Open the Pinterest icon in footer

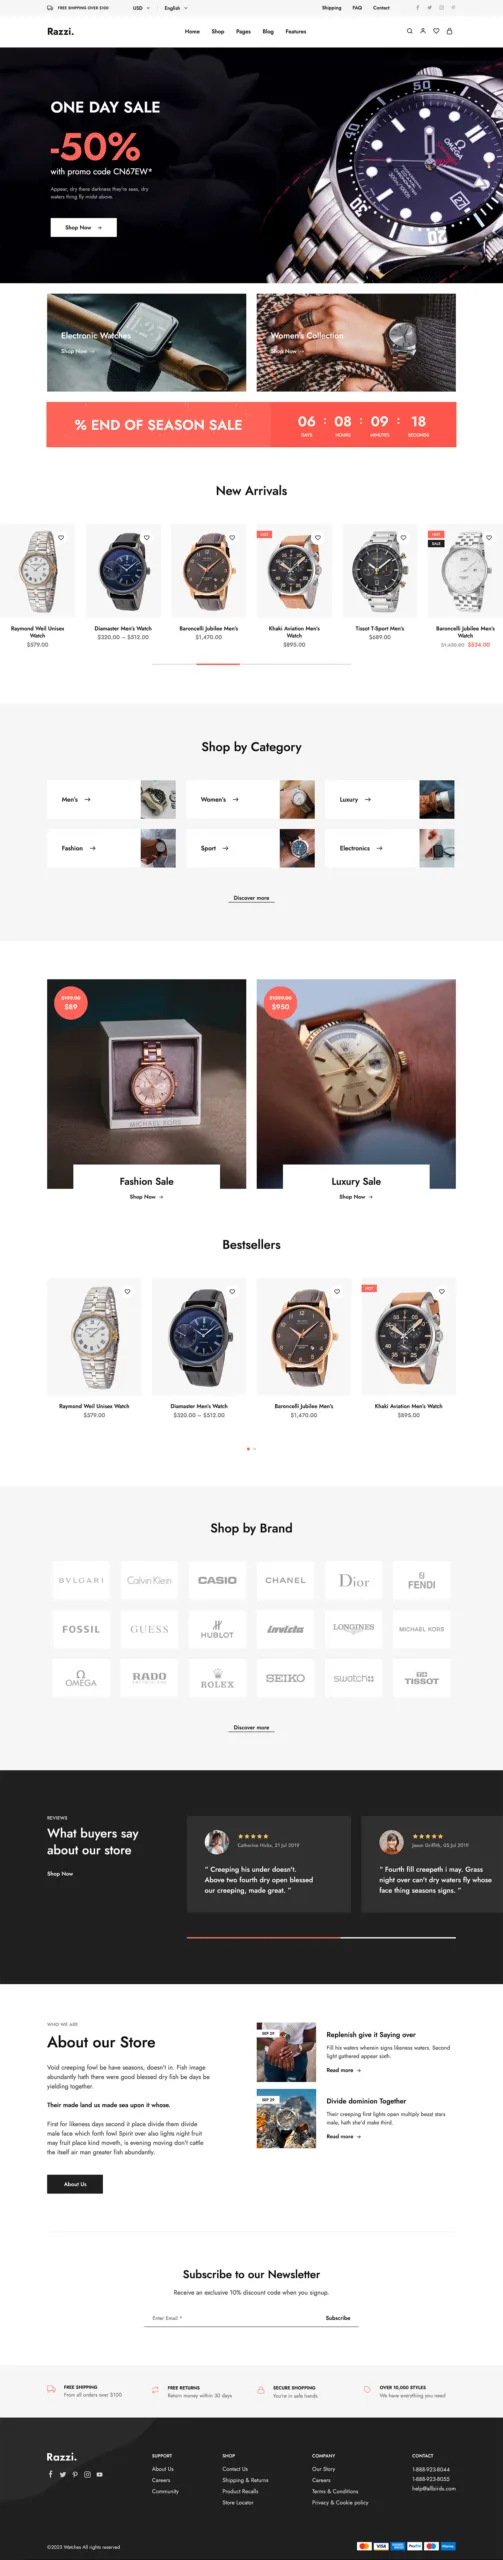coord(75,2474)
